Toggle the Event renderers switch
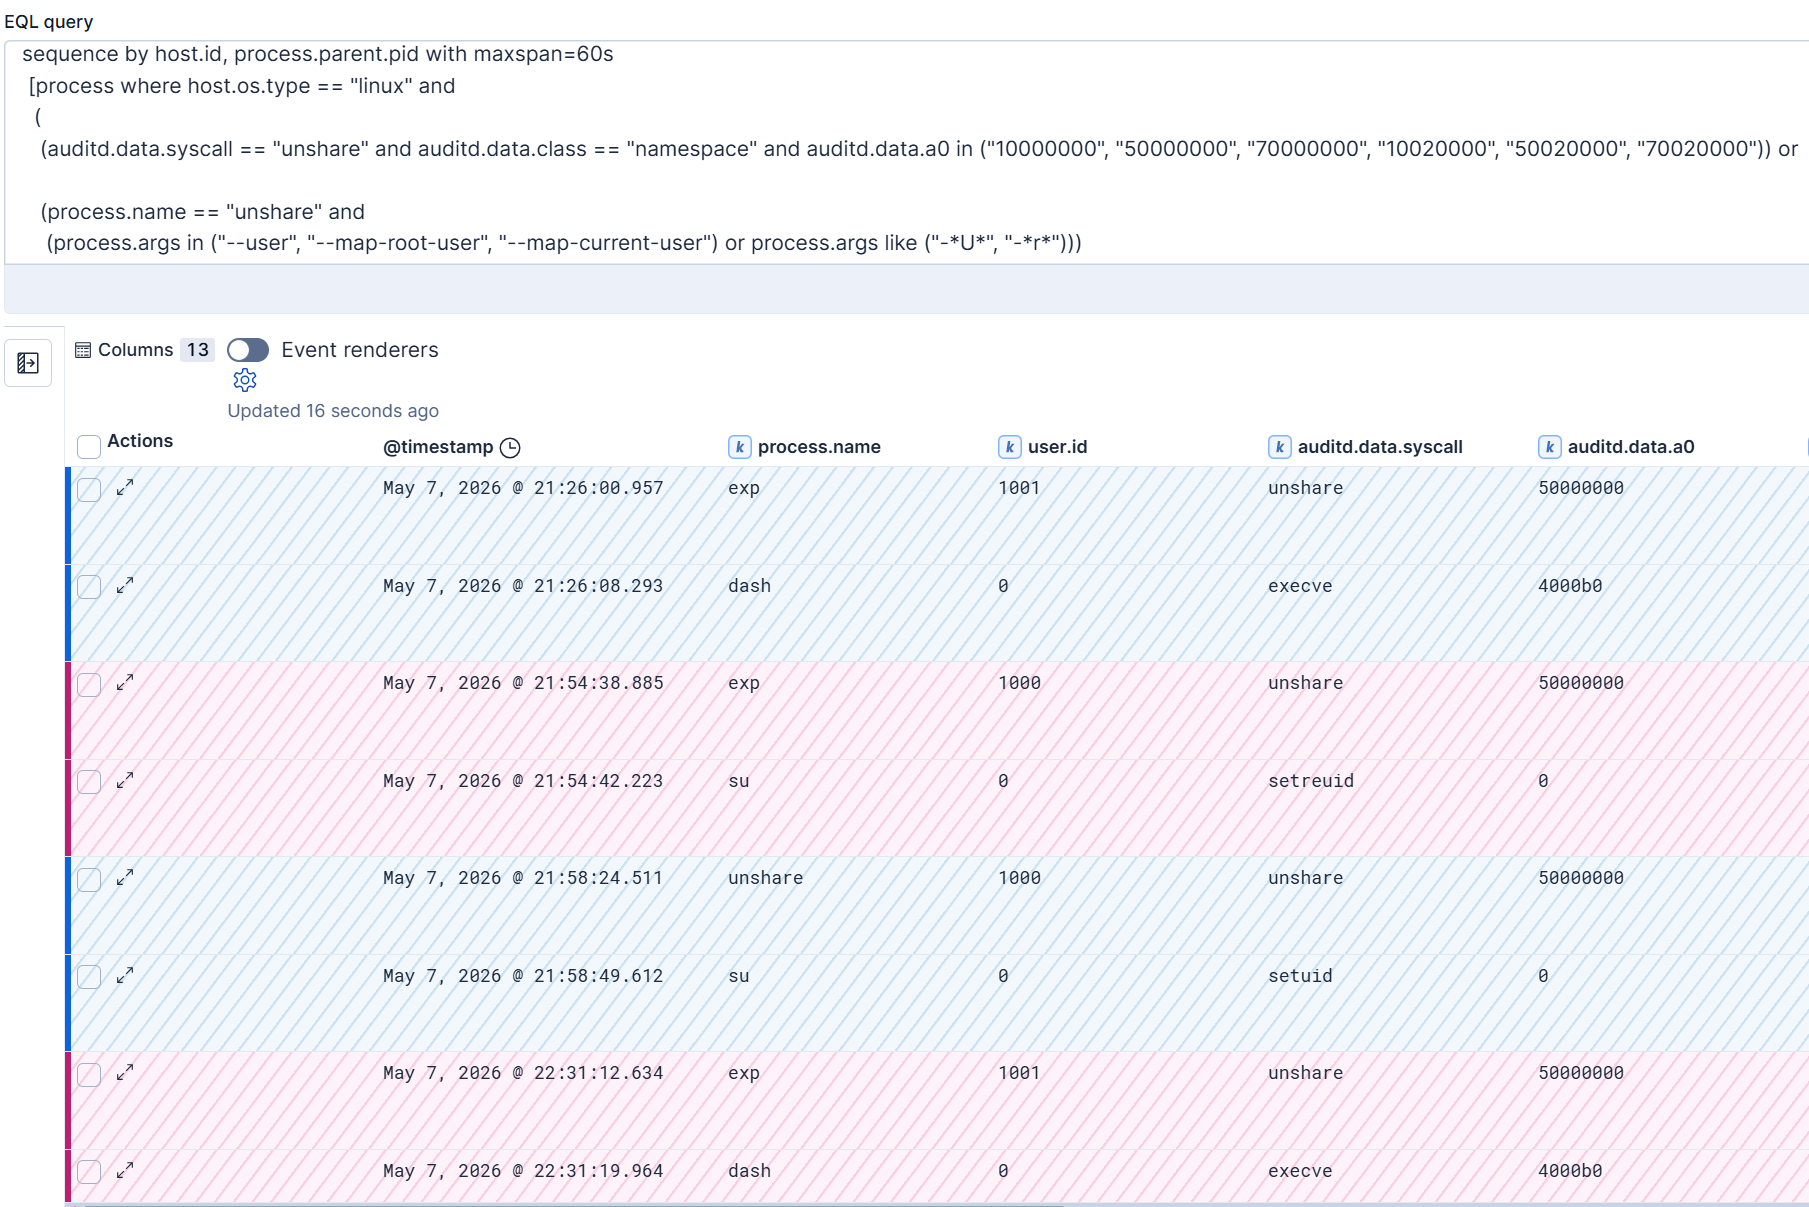The height and width of the screenshot is (1207, 1809). (x=248, y=350)
